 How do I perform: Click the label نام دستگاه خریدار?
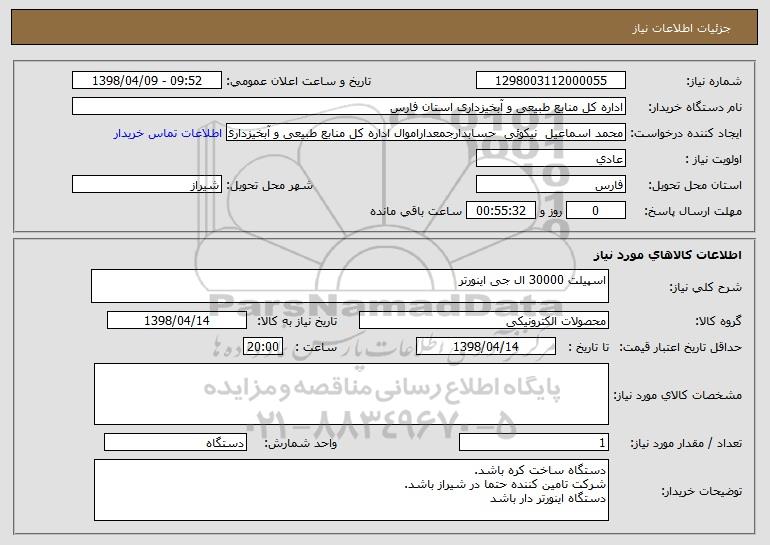695,108
